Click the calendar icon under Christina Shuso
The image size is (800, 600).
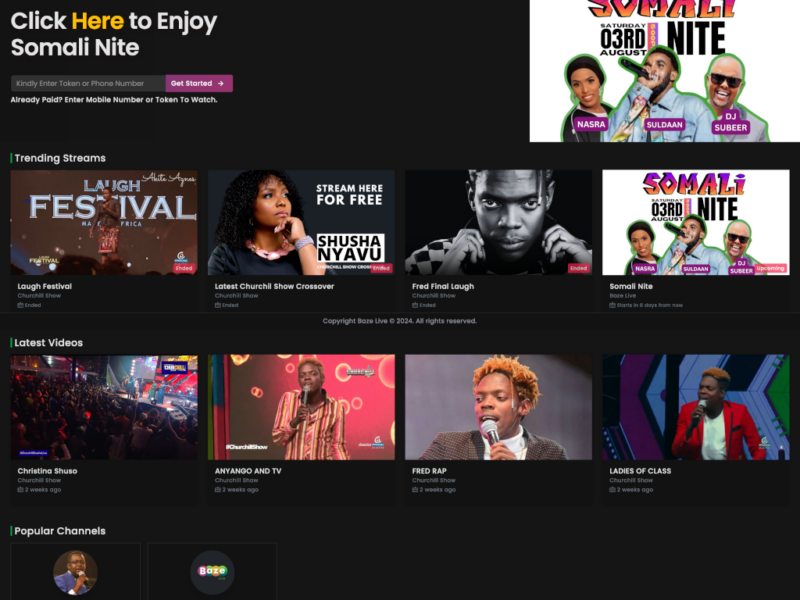tap(20, 490)
